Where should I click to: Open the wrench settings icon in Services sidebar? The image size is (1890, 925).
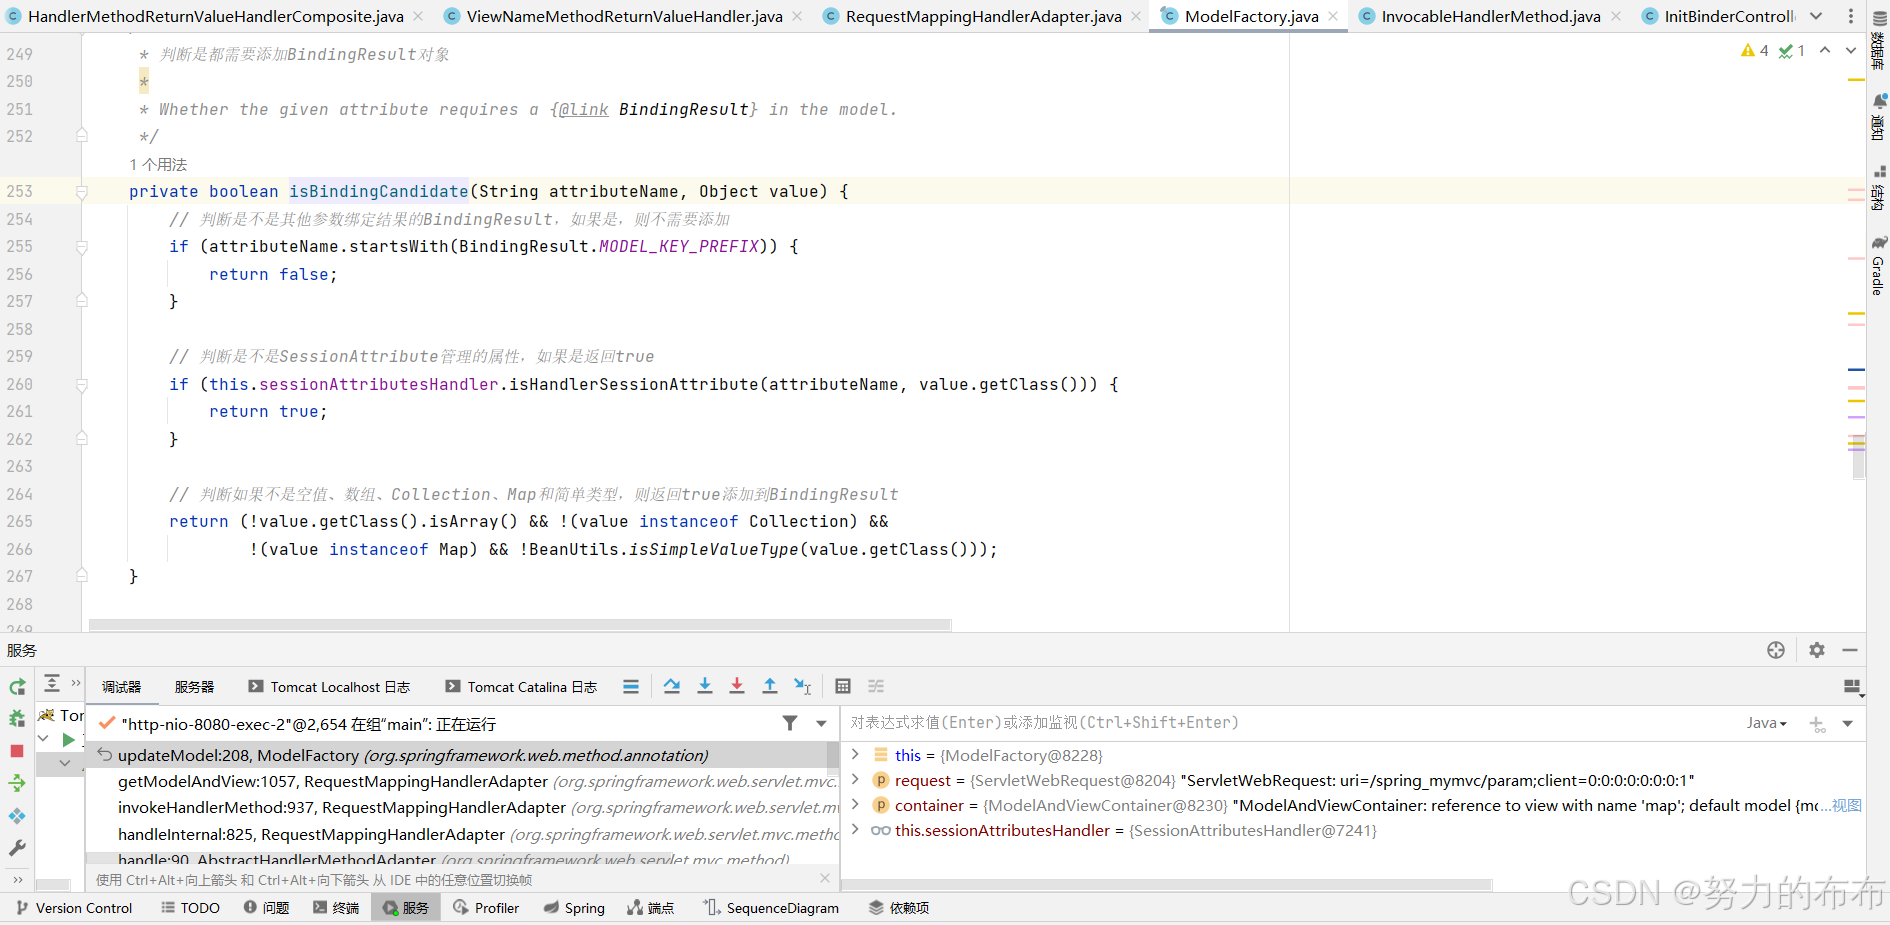point(17,848)
